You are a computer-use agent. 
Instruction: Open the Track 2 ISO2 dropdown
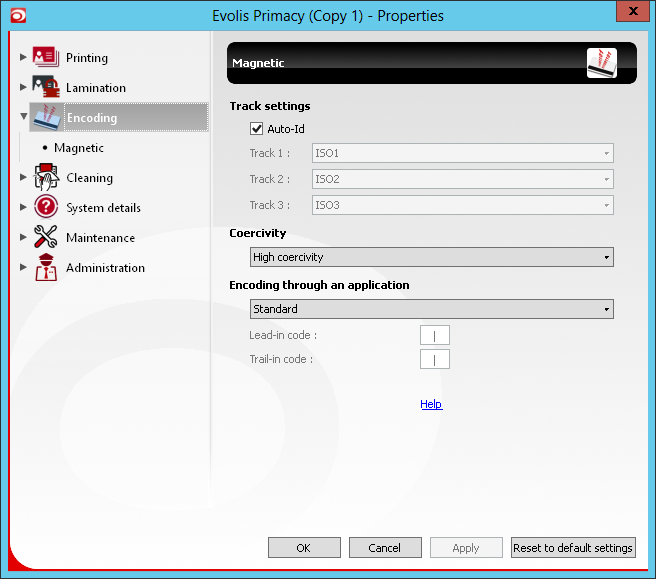pos(463,179)
